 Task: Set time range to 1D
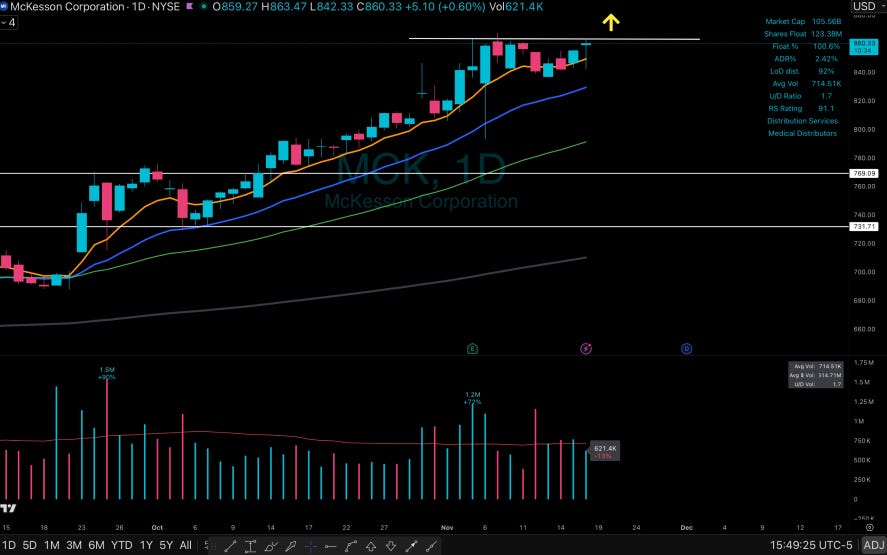tap(8, 545)
